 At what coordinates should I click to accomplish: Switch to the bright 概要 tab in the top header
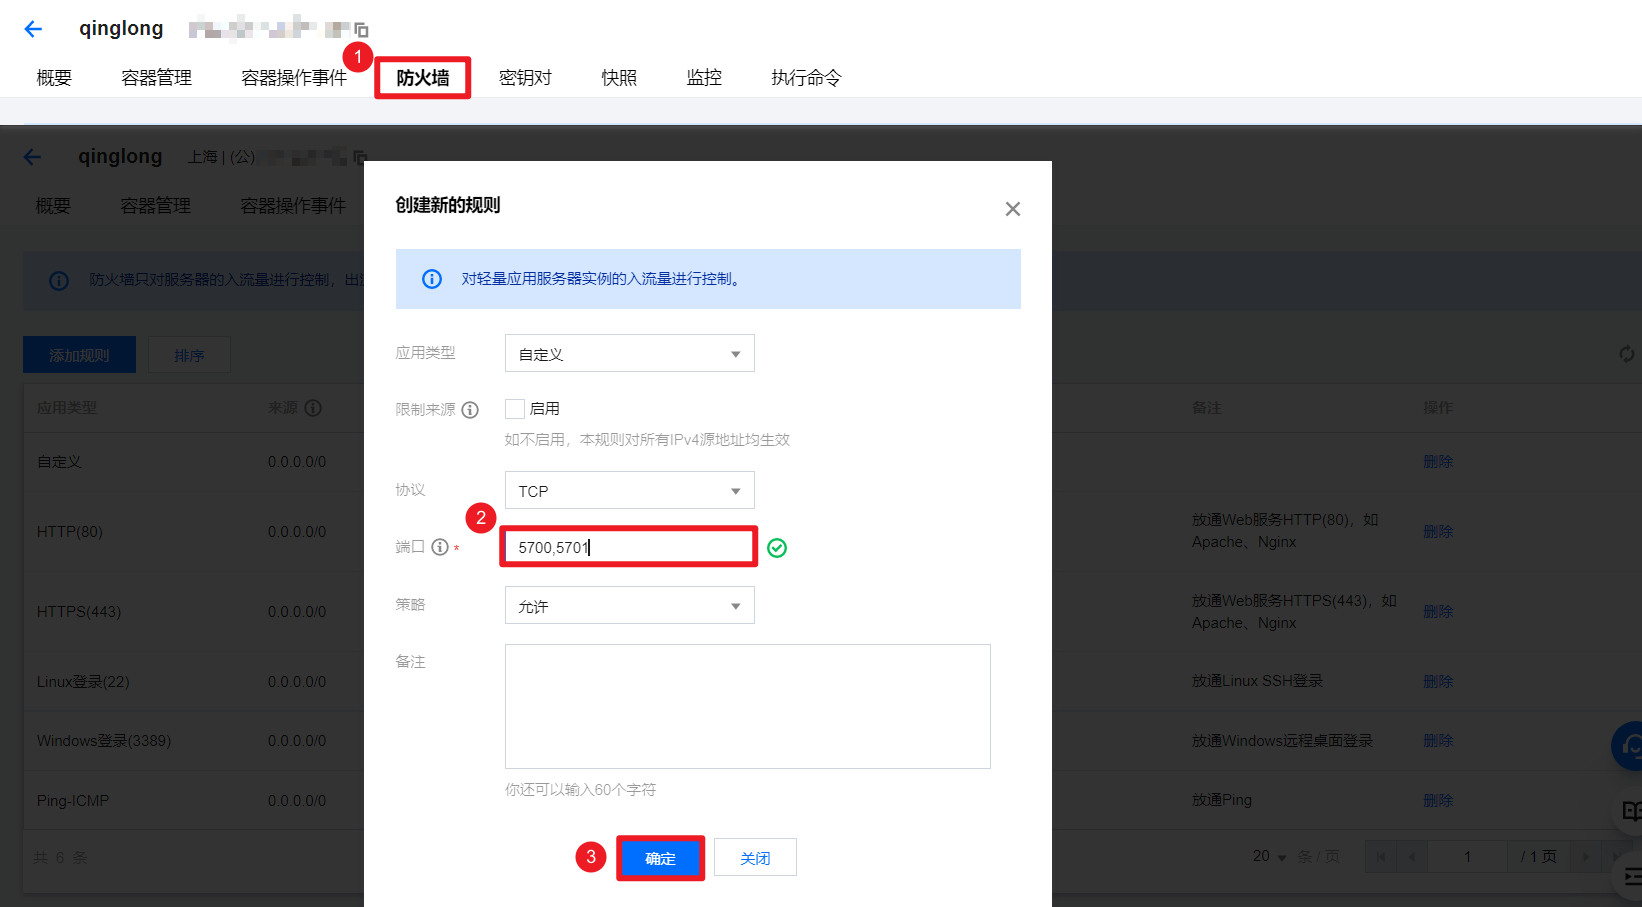pos(54,78)
